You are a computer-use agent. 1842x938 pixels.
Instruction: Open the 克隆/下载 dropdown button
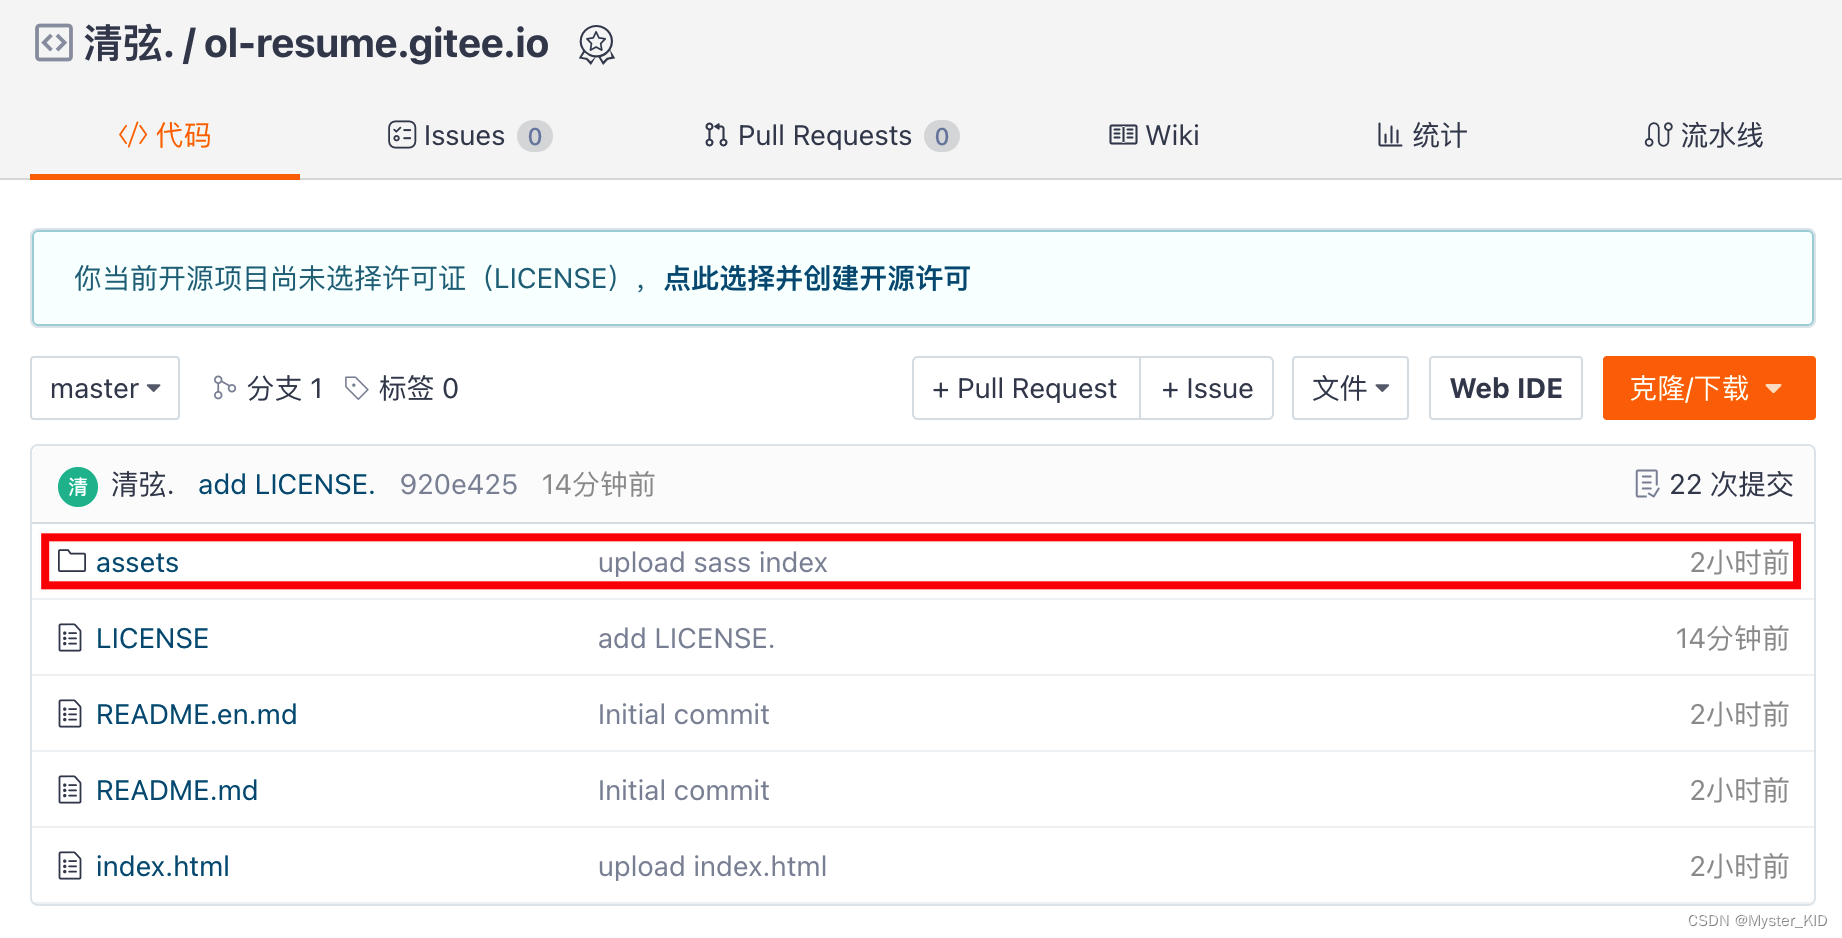point(1709,388)
